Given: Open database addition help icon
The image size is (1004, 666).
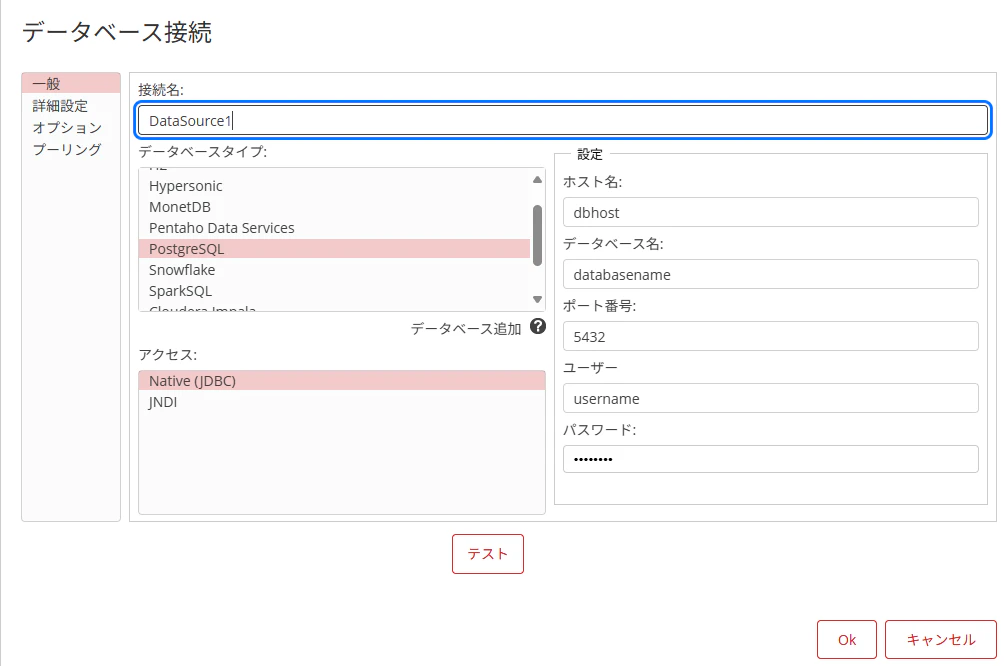Looking at the screenshot, I should pos(538,327).
